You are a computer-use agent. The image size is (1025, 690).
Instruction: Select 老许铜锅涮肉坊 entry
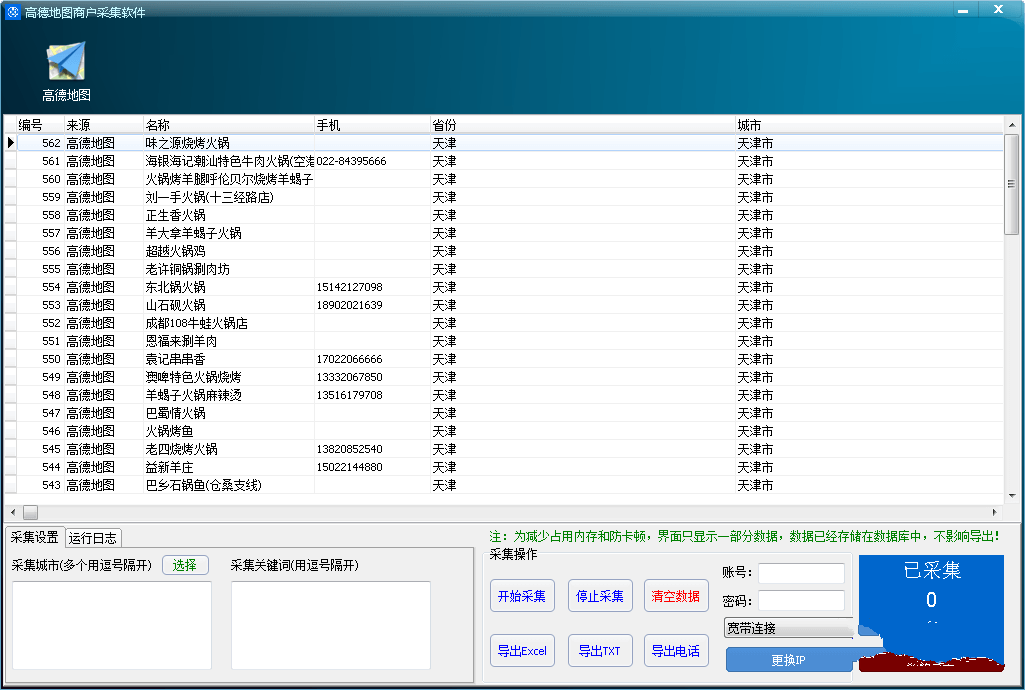coord(510,269)
